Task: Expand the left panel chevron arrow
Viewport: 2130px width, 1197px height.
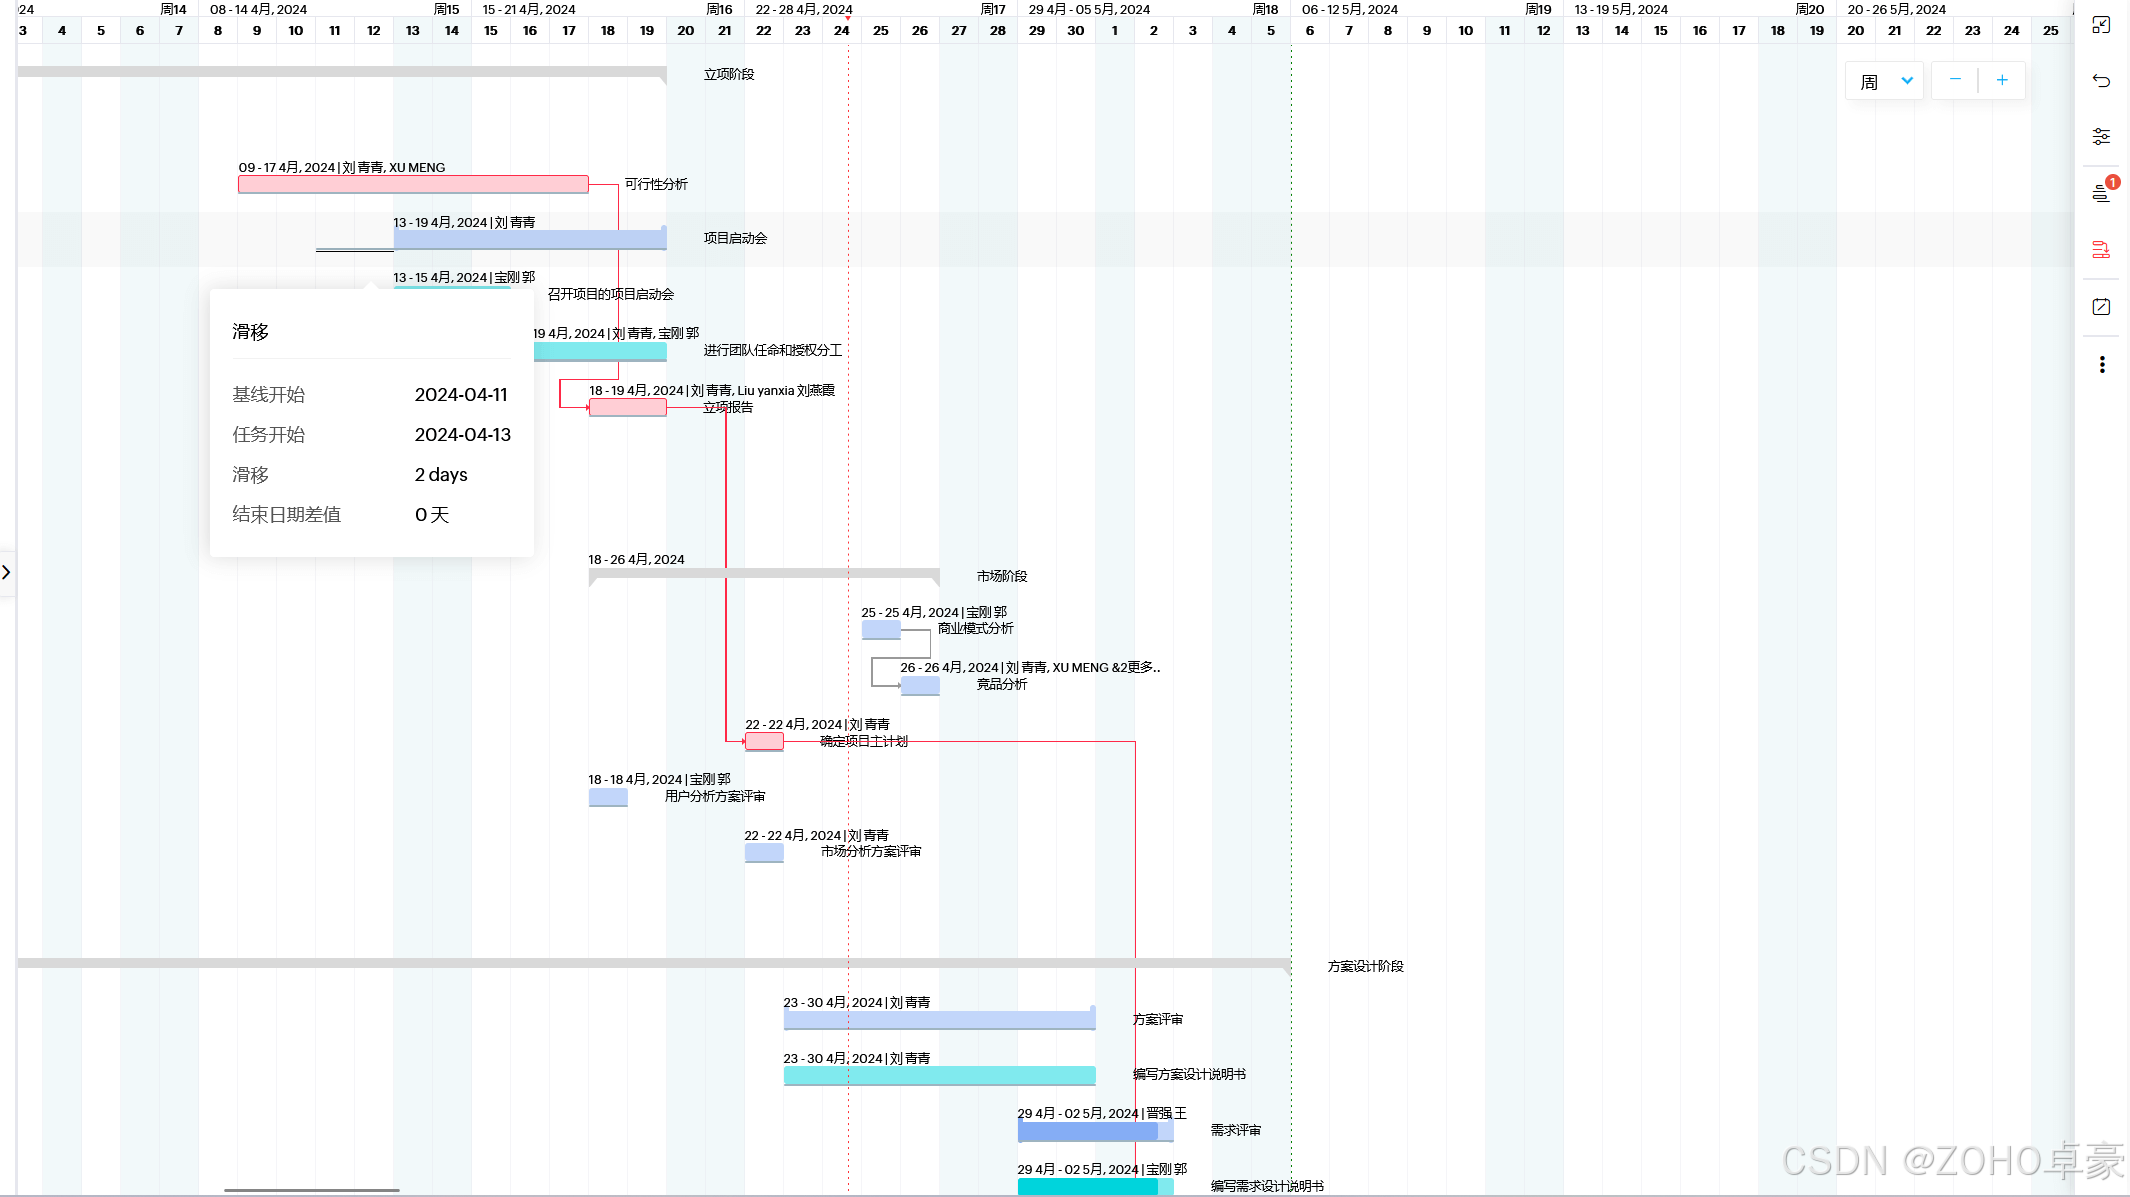Action: click(6, 572)
